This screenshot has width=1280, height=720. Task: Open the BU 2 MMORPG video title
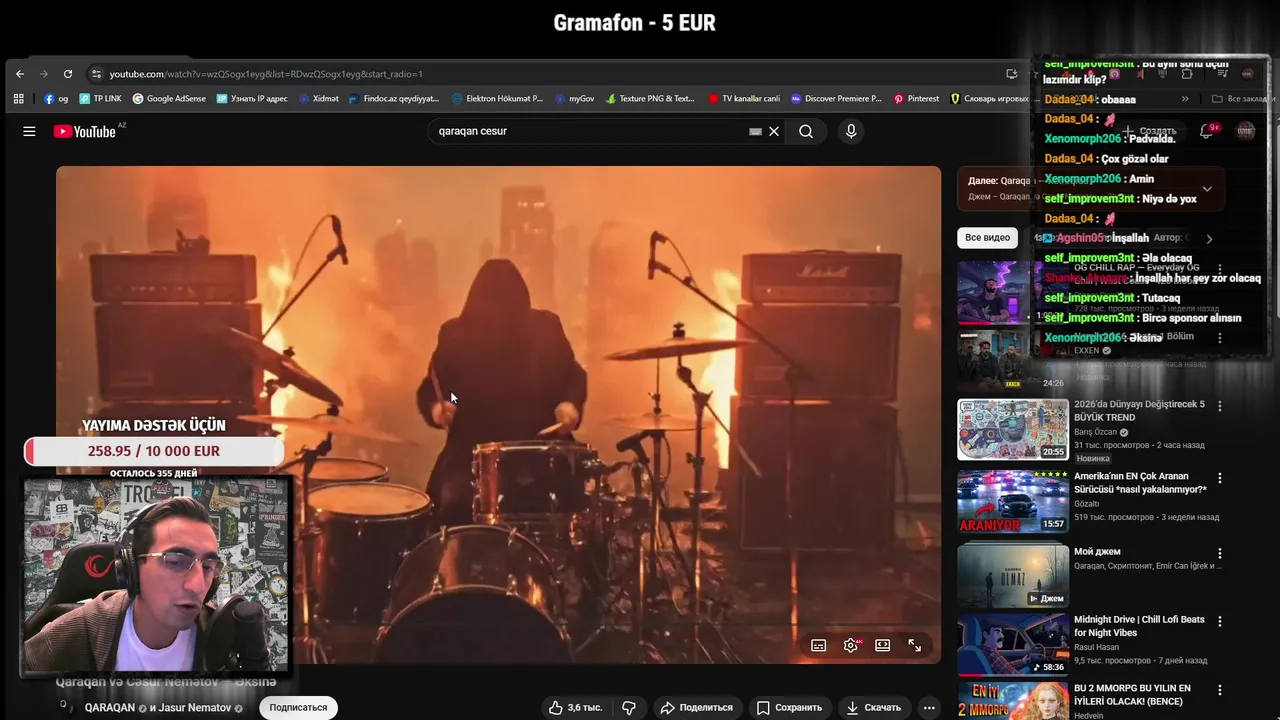(x=1132, y=694)
